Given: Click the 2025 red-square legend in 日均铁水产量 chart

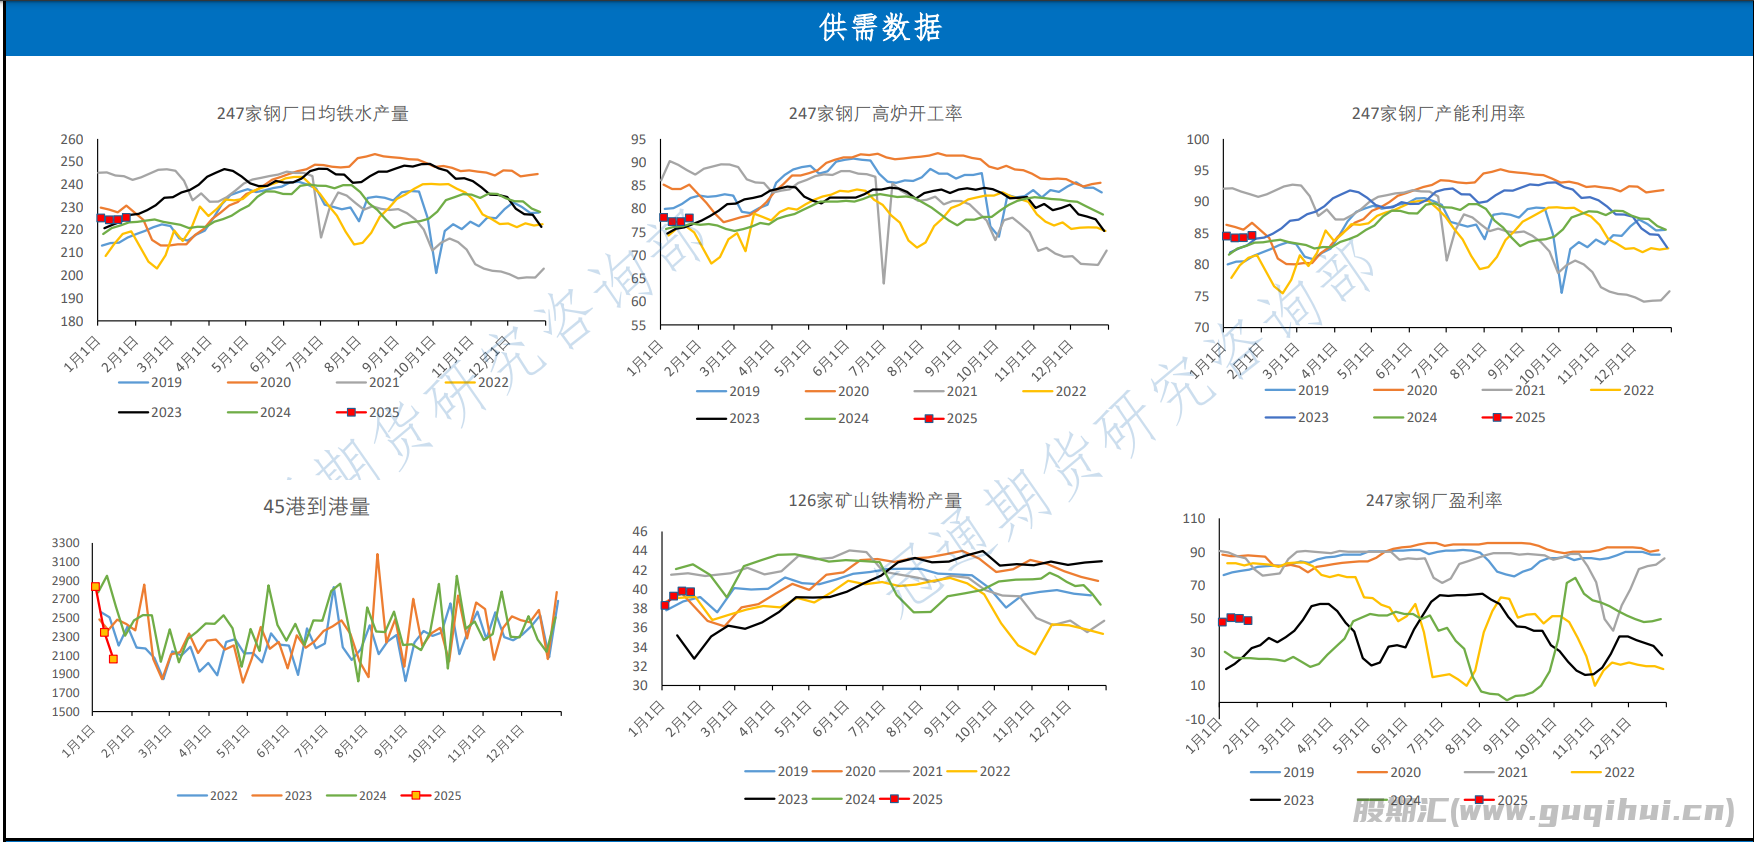Looking at the screenshot, I should (351, 412).
